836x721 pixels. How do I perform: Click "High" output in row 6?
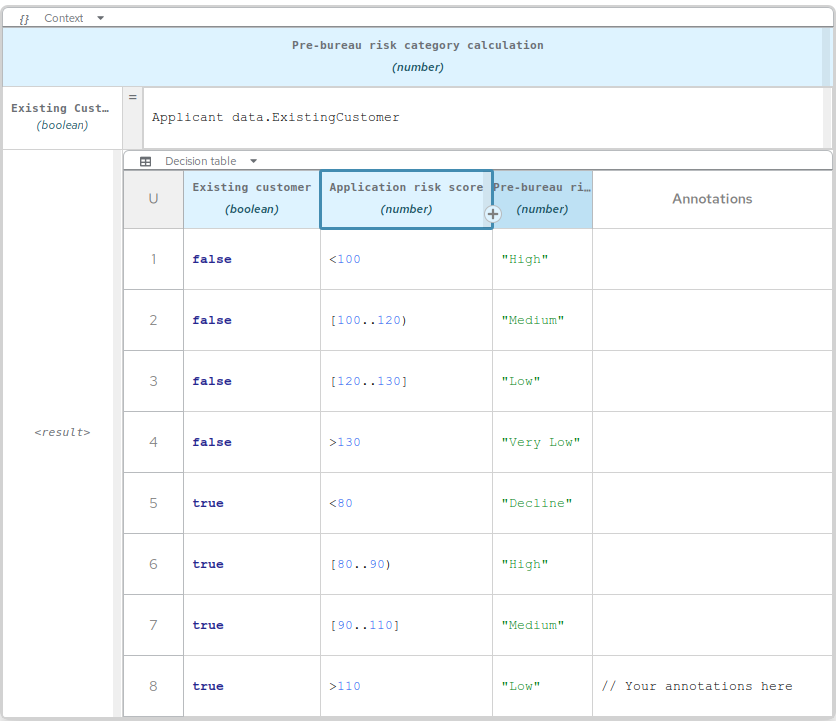[x=542, y=564]
